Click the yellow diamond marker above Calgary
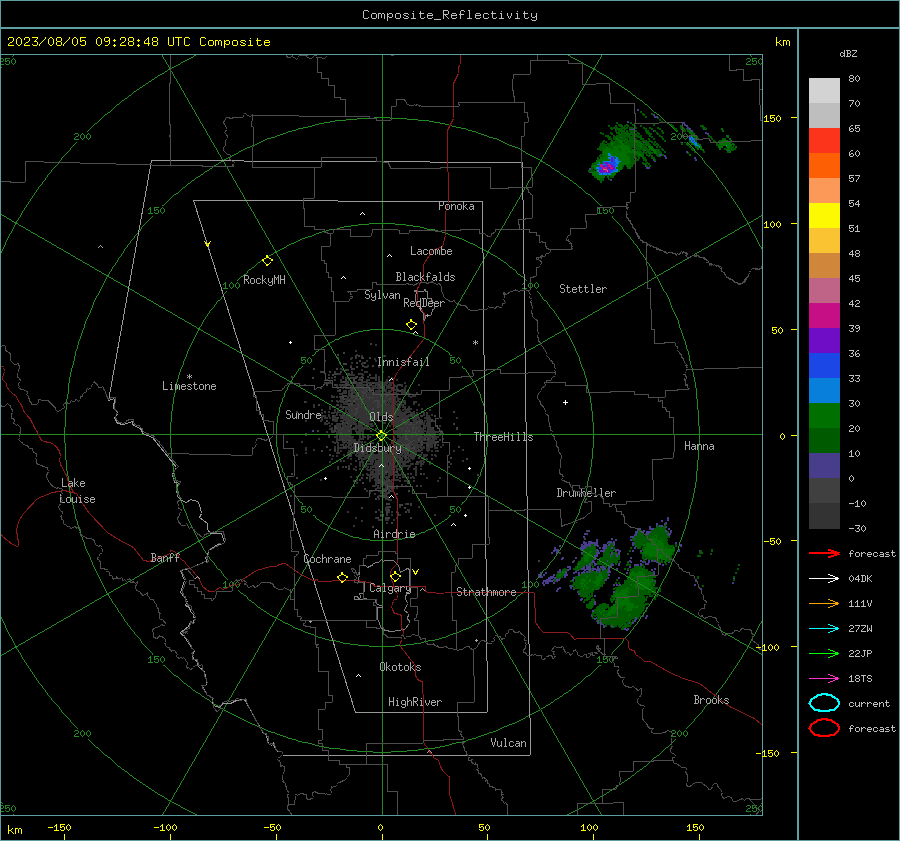Viewport: 900px width, 841px height. tap(395, 576)
